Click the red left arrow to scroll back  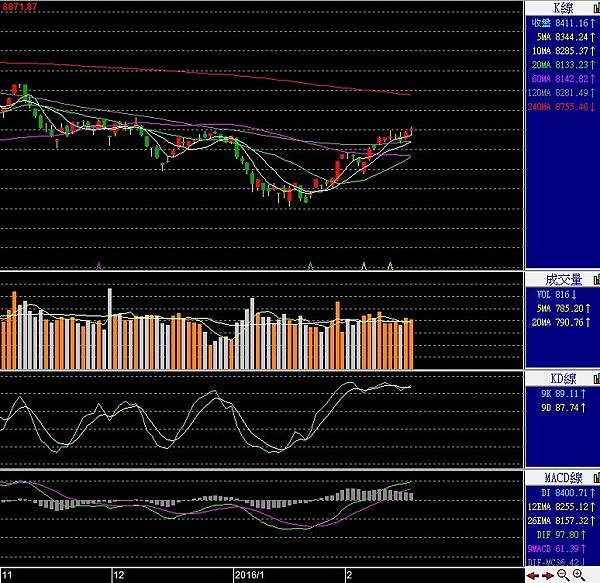pos(533,575)
